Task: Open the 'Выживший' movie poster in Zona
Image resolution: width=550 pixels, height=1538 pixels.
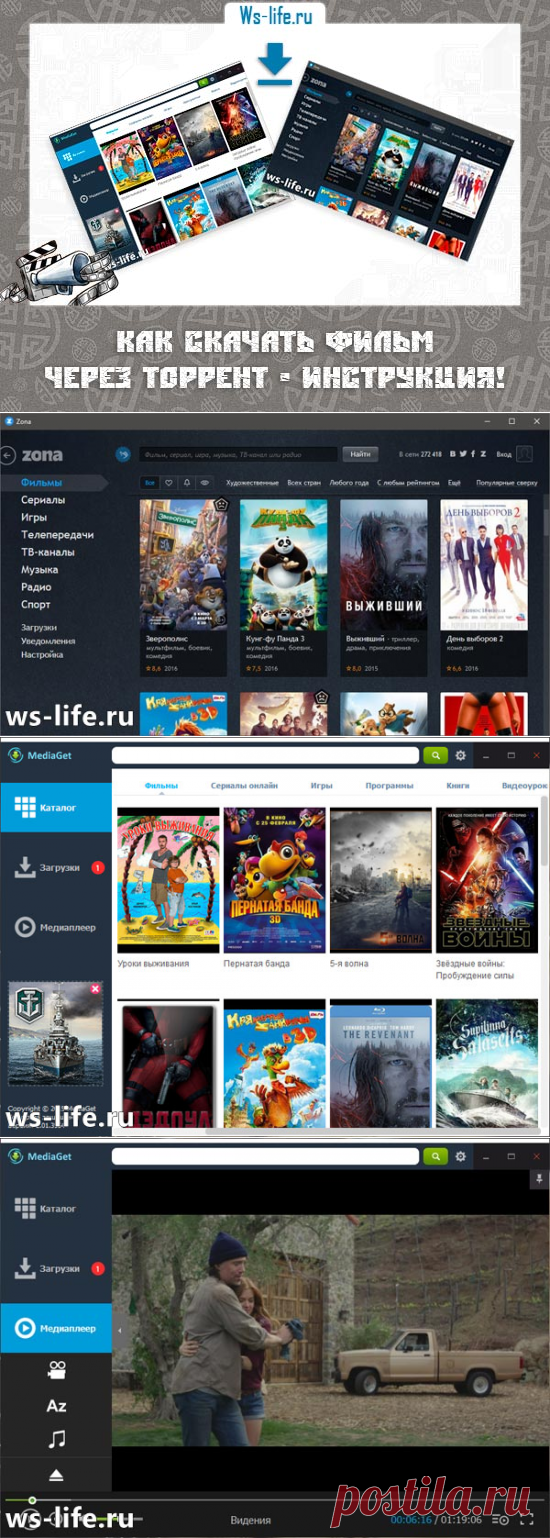Action: pos(384,564)
